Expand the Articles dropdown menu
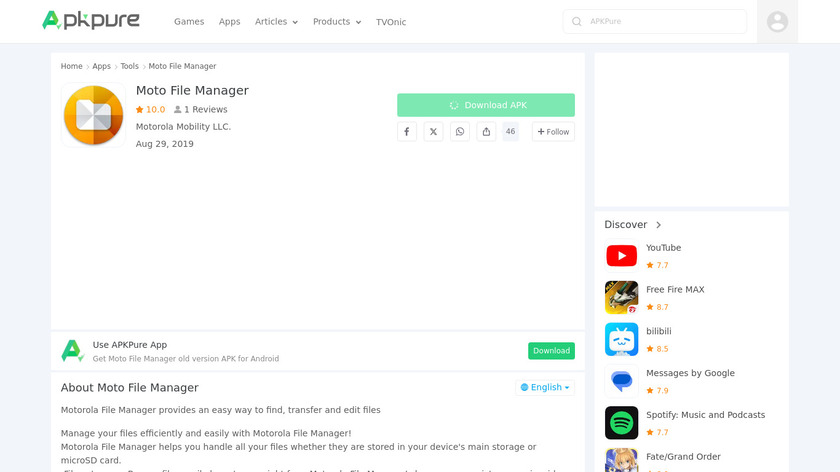 [276, 22]
